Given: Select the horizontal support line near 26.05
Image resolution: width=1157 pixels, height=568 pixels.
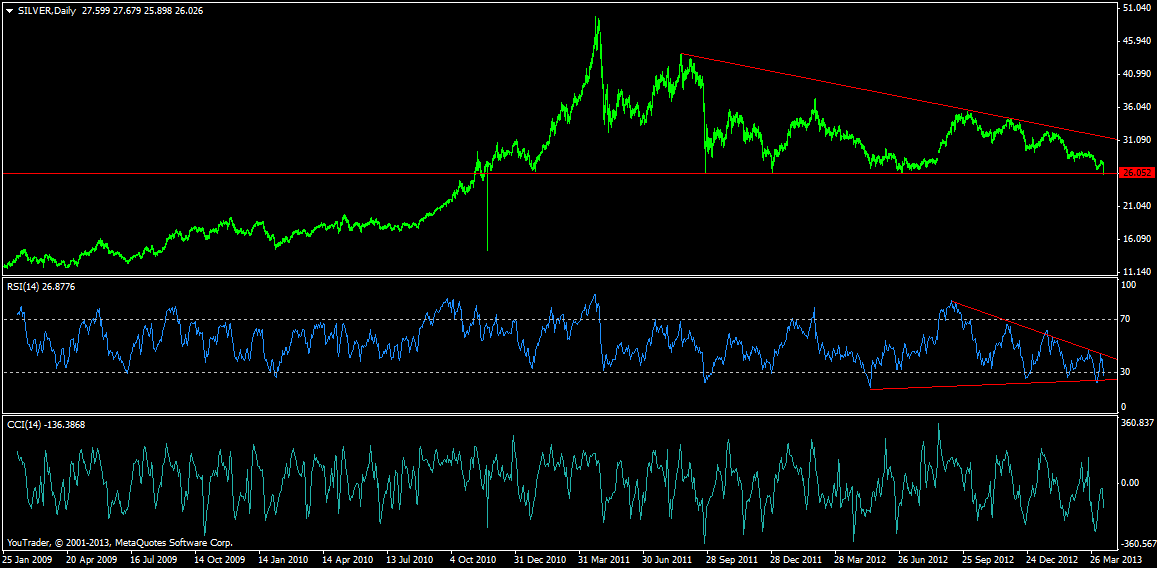Looking at the screenshot, I should [300, 173].
